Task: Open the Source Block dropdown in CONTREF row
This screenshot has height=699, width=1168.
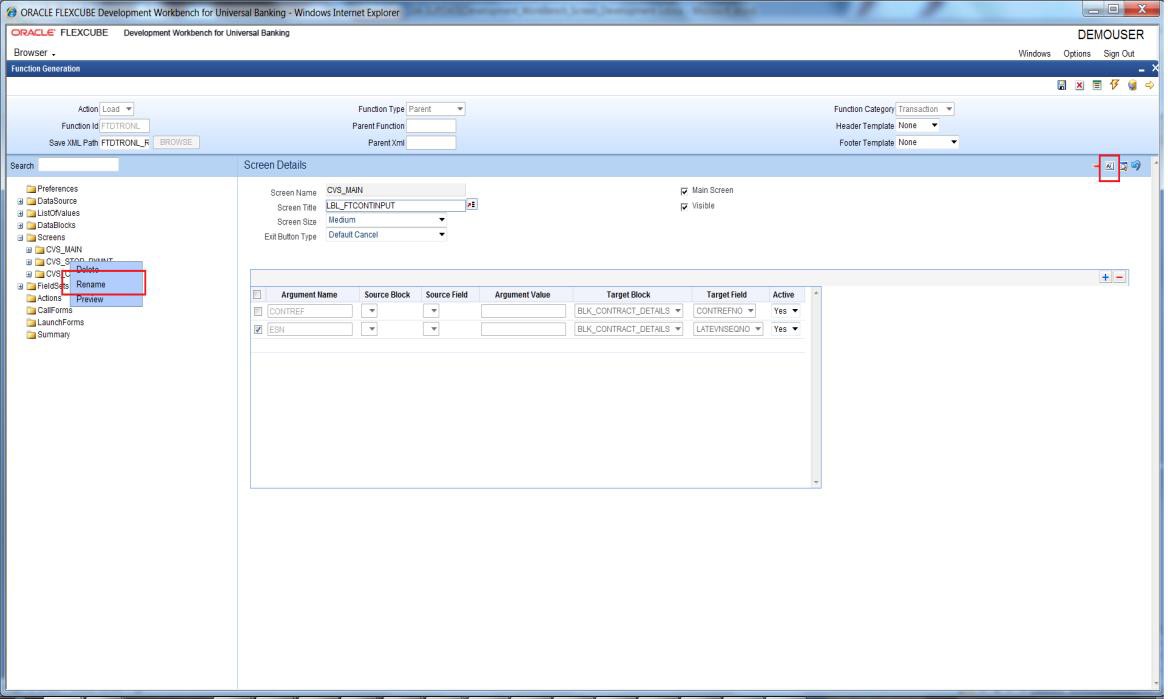Action: pyautogui.click(x=369, y=311)
